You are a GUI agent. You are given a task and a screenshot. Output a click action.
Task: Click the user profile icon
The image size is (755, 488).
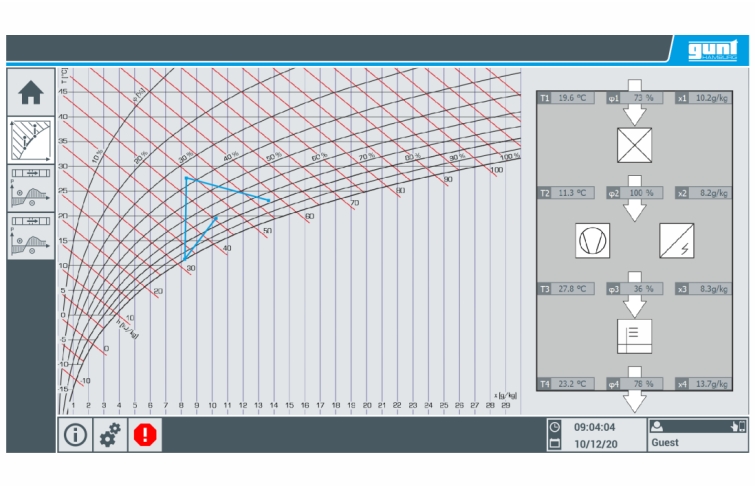tap(657, 426)
